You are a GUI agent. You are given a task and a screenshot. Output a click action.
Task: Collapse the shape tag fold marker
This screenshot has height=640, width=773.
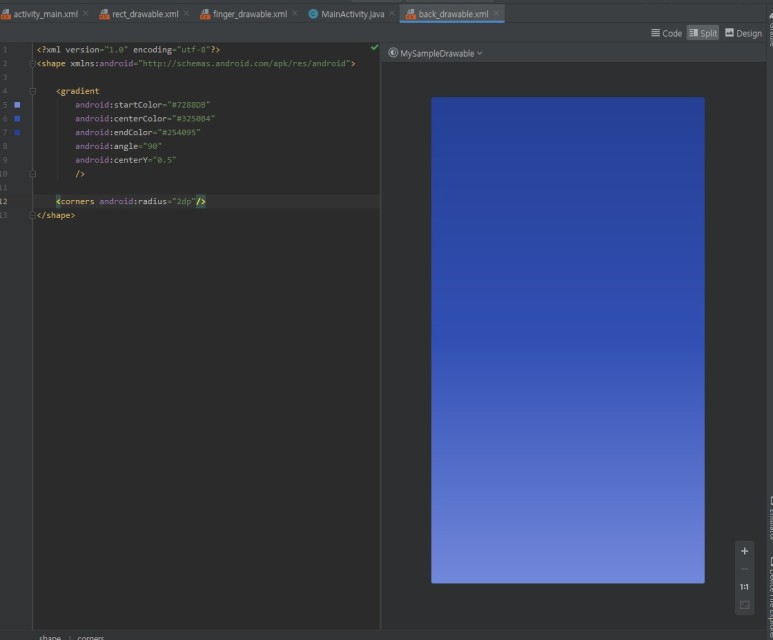33,64
